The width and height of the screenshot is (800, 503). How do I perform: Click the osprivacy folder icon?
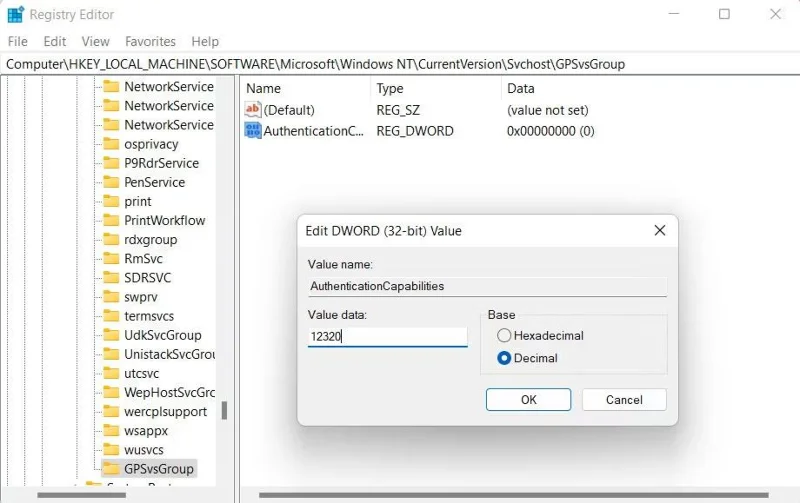pyautogui.click(x=111, y=144)
